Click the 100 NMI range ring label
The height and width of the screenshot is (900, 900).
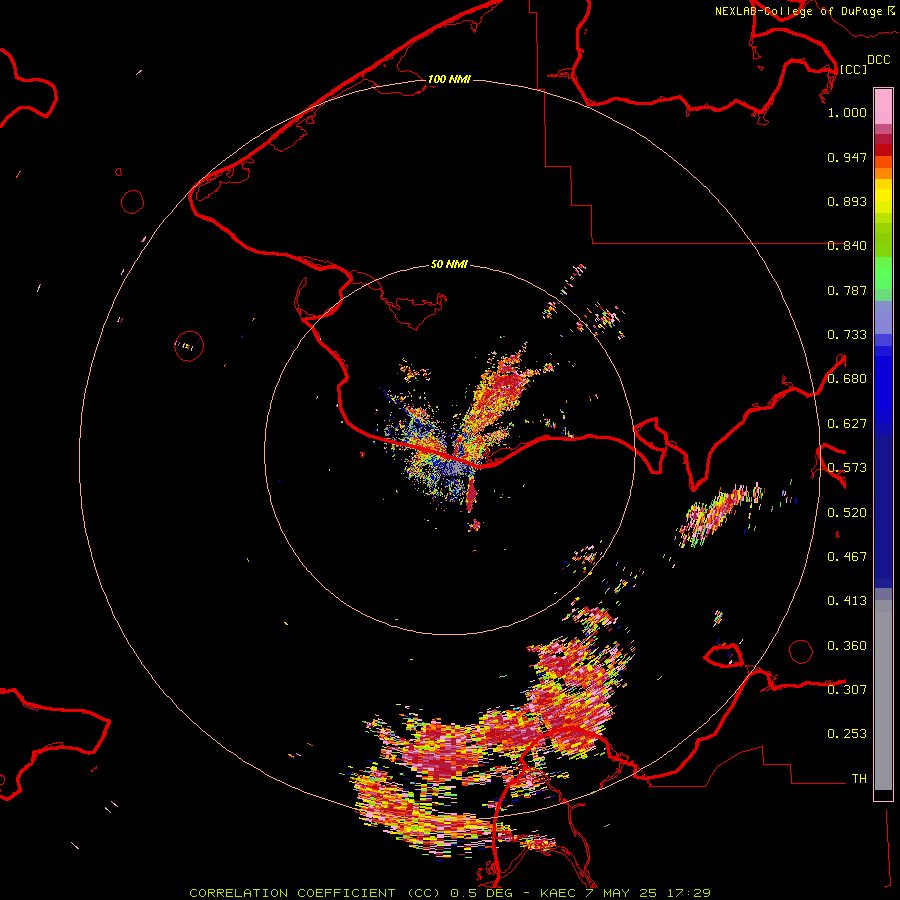click(x=449, y=79)
